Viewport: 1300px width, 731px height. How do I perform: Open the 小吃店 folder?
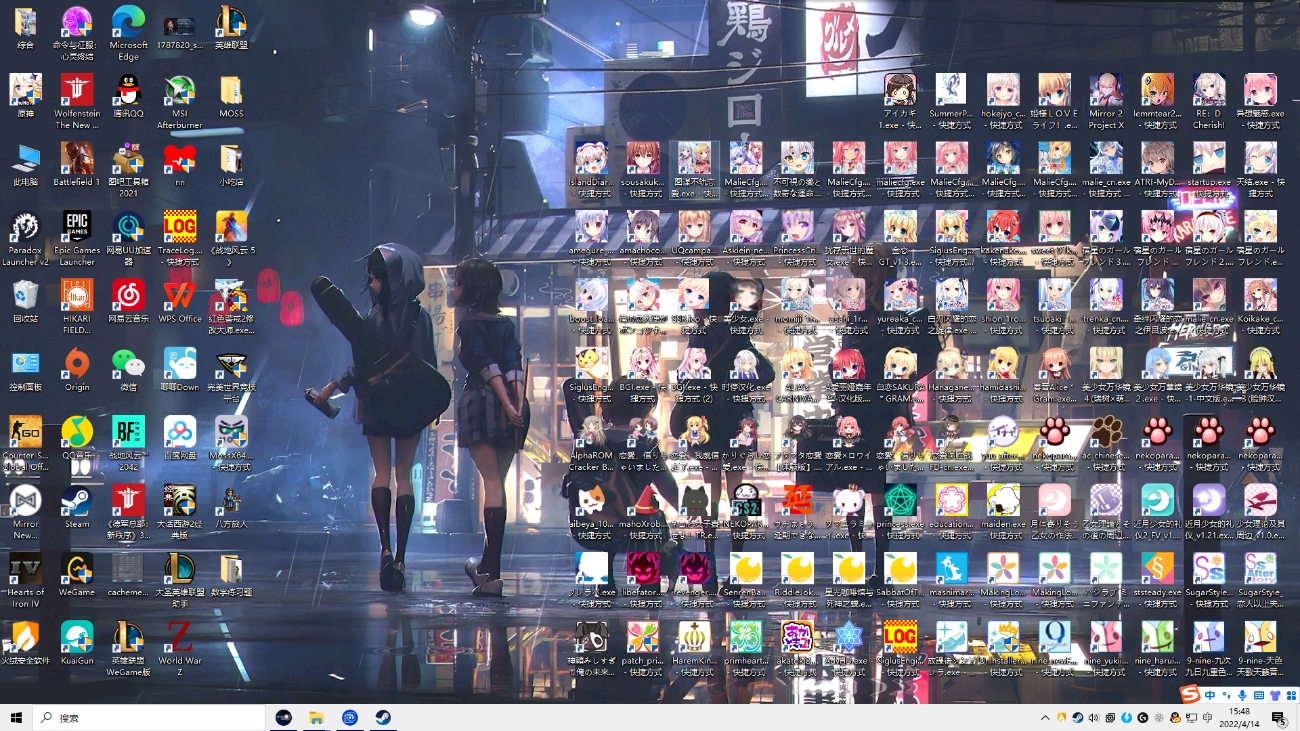pyautogui.click(x=231, y=165)
